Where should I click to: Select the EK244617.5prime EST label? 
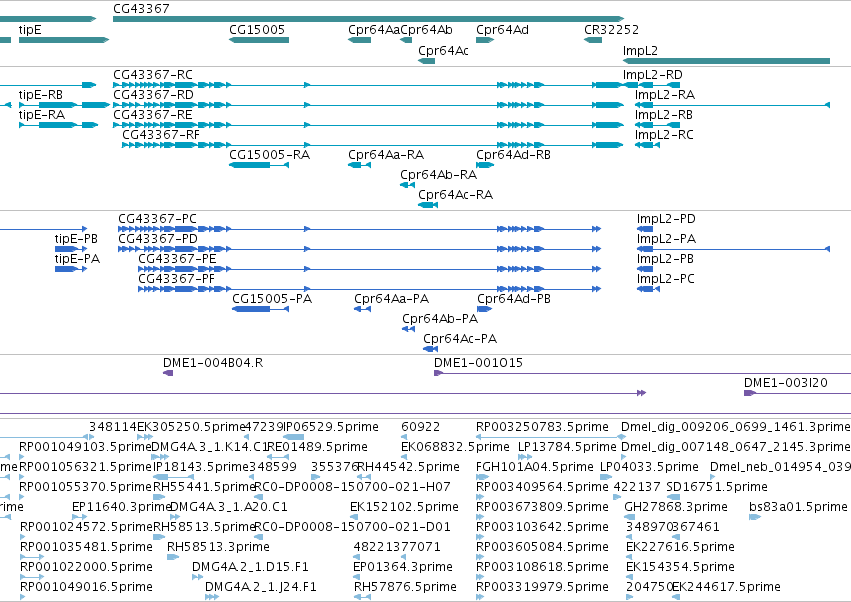coord(726,587)
